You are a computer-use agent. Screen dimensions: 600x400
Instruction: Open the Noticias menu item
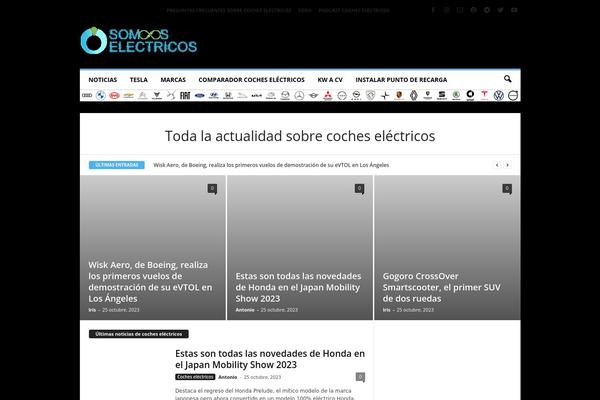coord(103,80)
